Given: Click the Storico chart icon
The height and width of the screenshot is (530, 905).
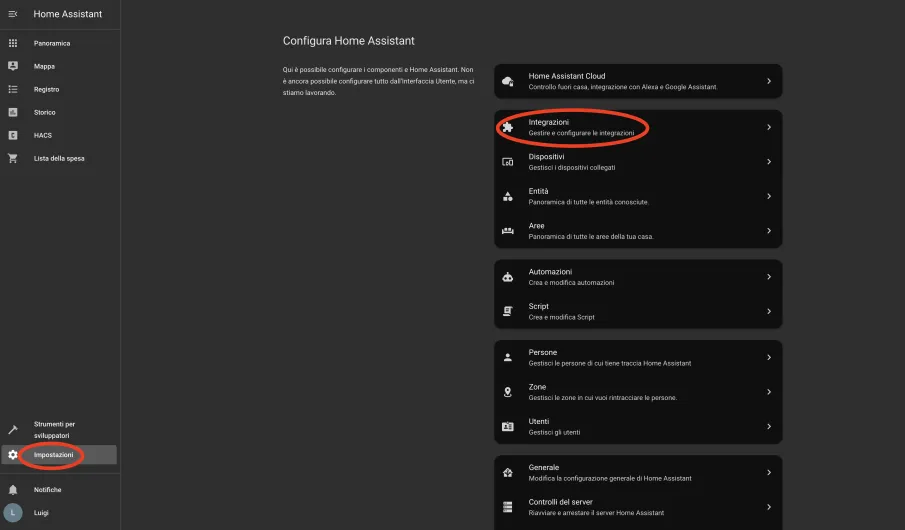Looking at the screenshot, I should click(13, 113).
